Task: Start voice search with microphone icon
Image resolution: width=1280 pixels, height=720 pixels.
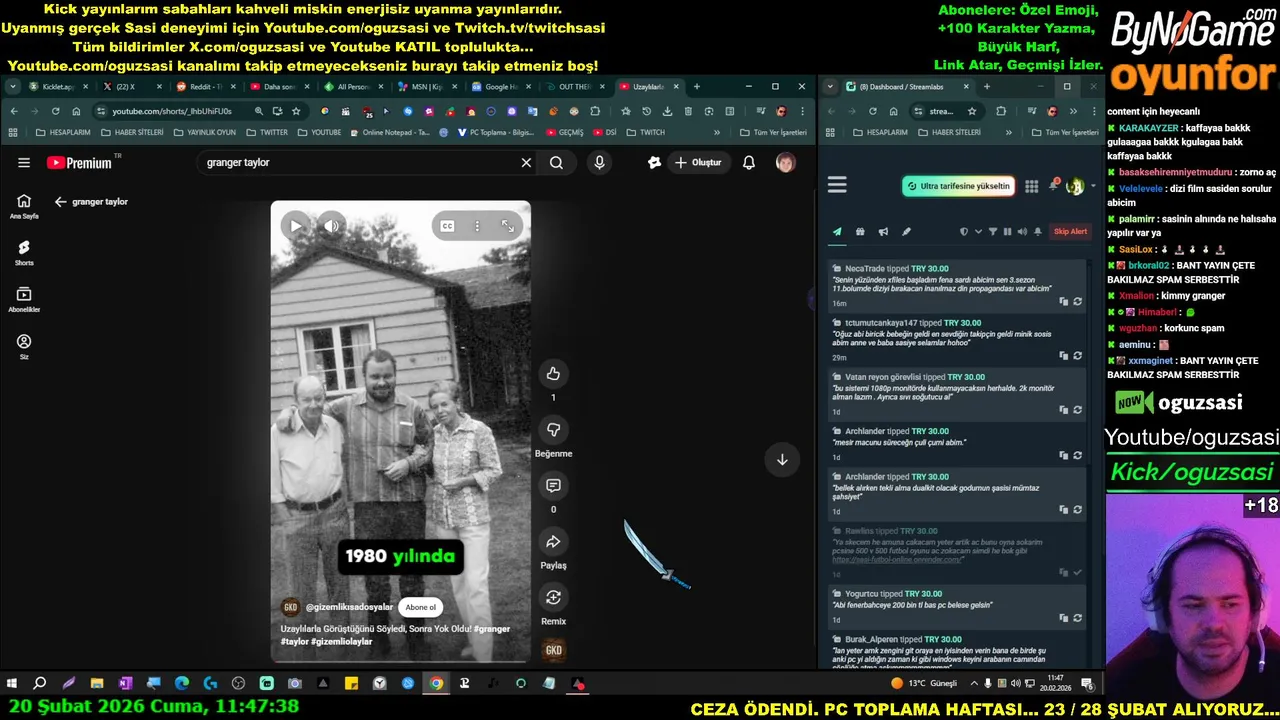Action: (x=599, y=162)
